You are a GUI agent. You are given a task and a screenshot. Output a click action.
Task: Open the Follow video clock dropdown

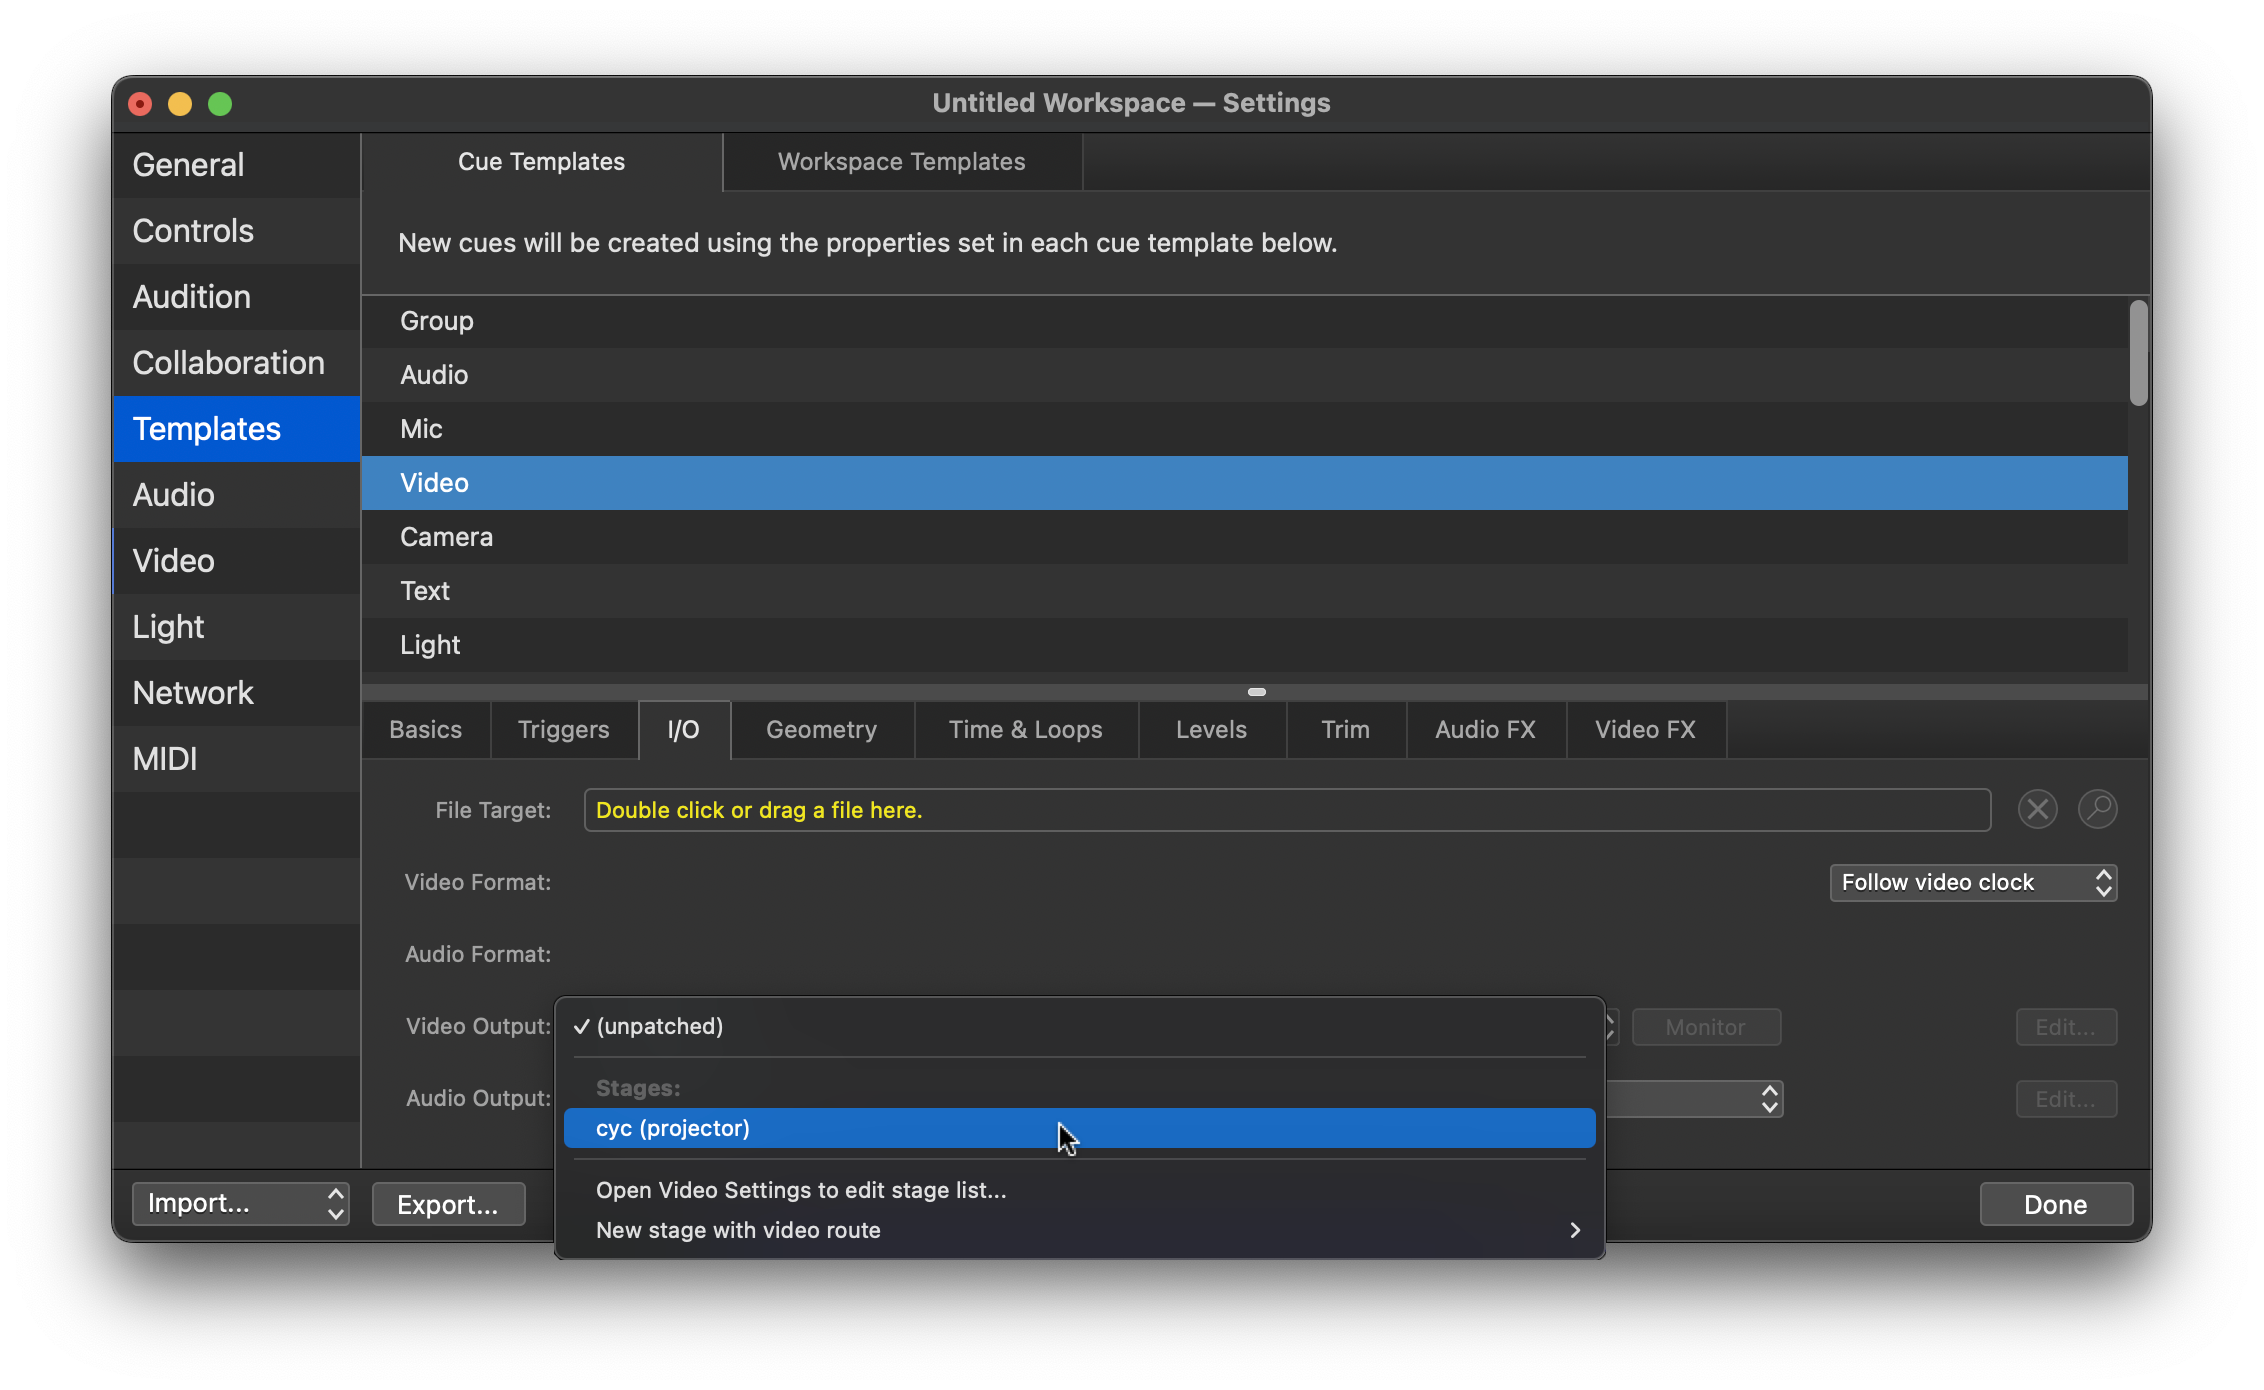coord(1973,883)
